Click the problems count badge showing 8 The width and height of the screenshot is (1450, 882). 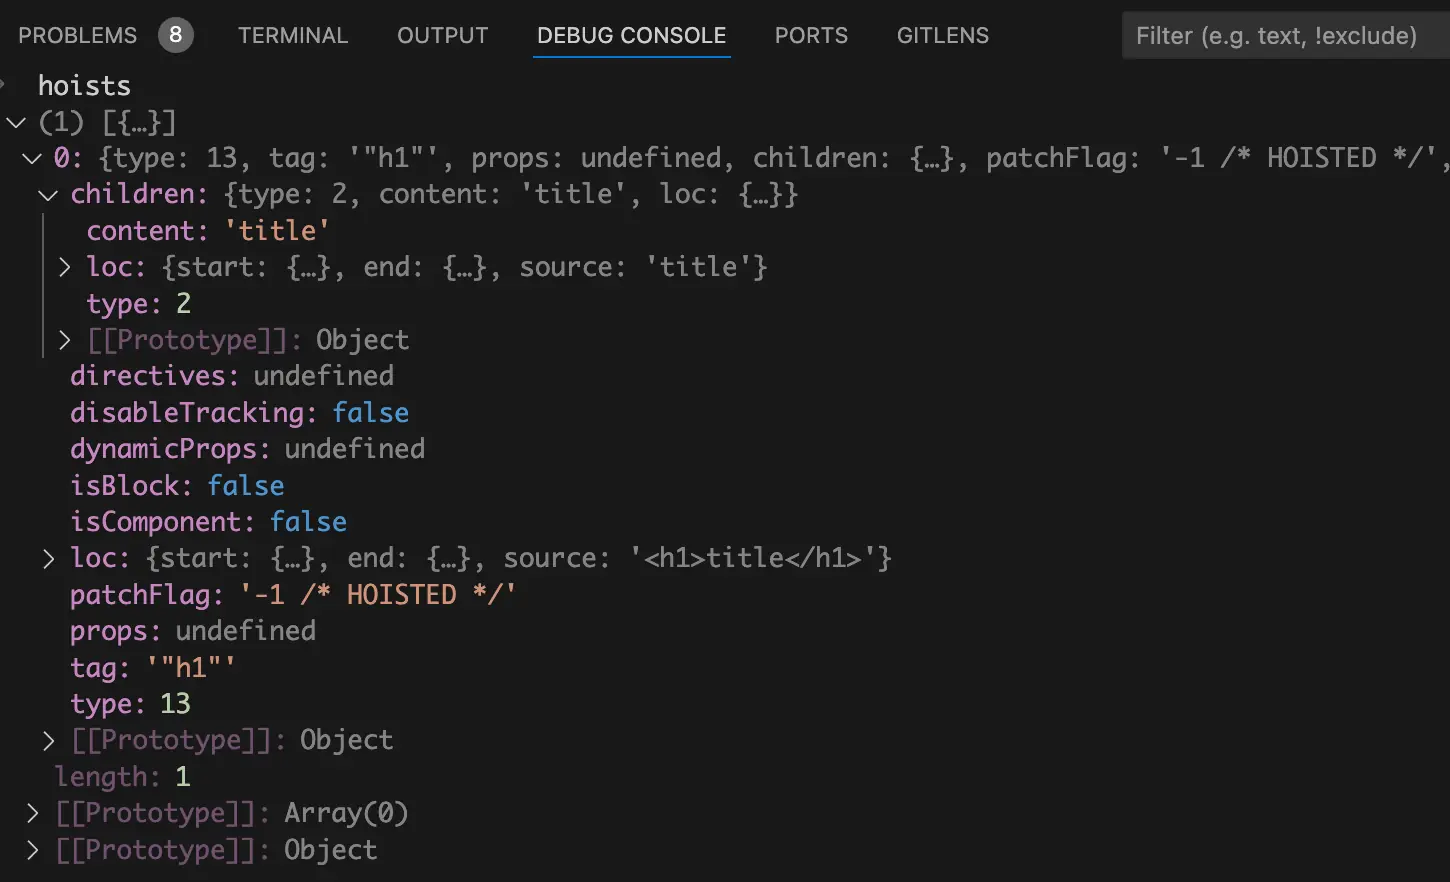click(x=175, y=36)
